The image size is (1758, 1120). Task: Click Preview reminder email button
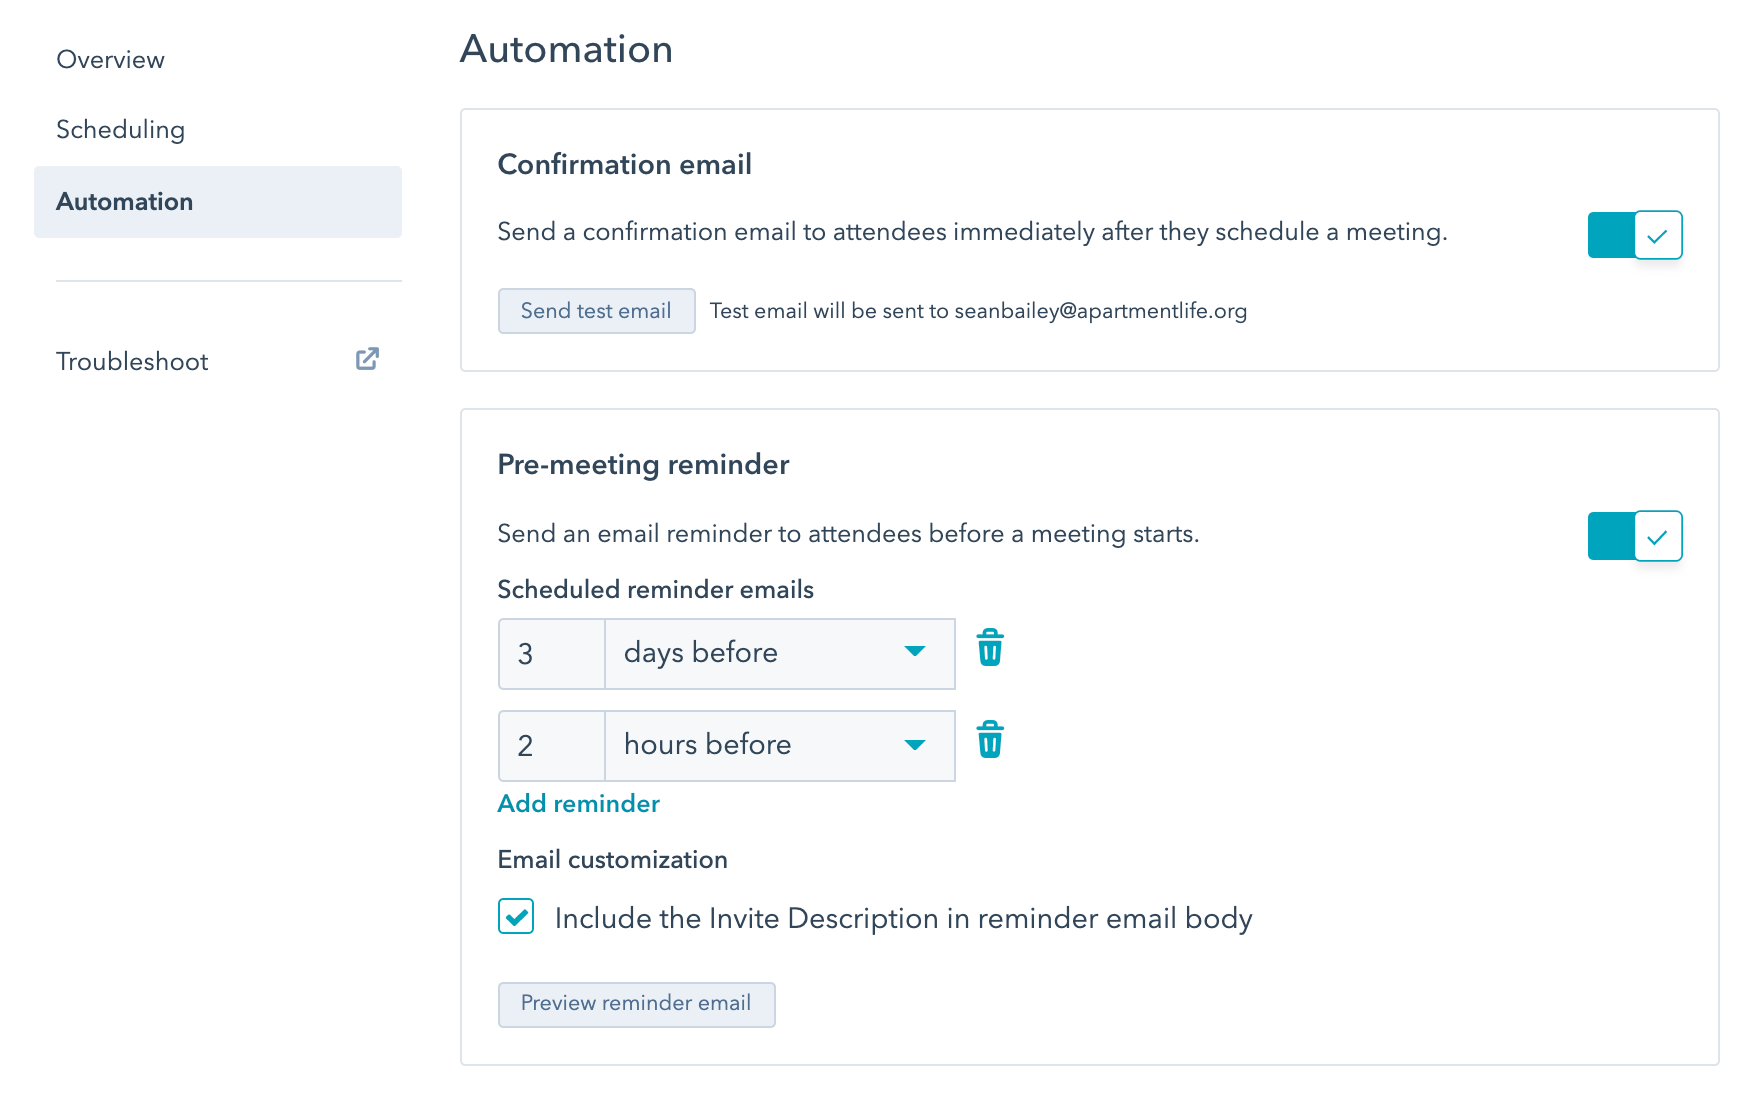pyautogui.click(x=636, y=1004)
